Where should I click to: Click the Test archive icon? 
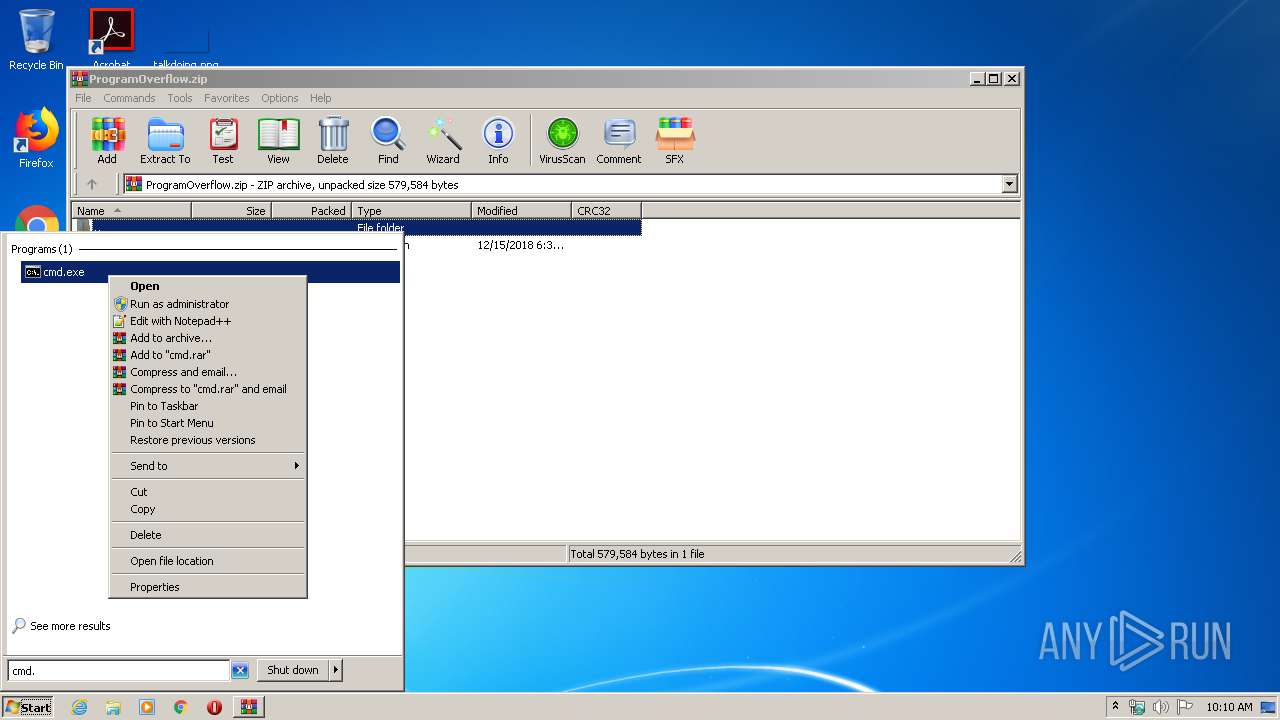coord(223,141)
